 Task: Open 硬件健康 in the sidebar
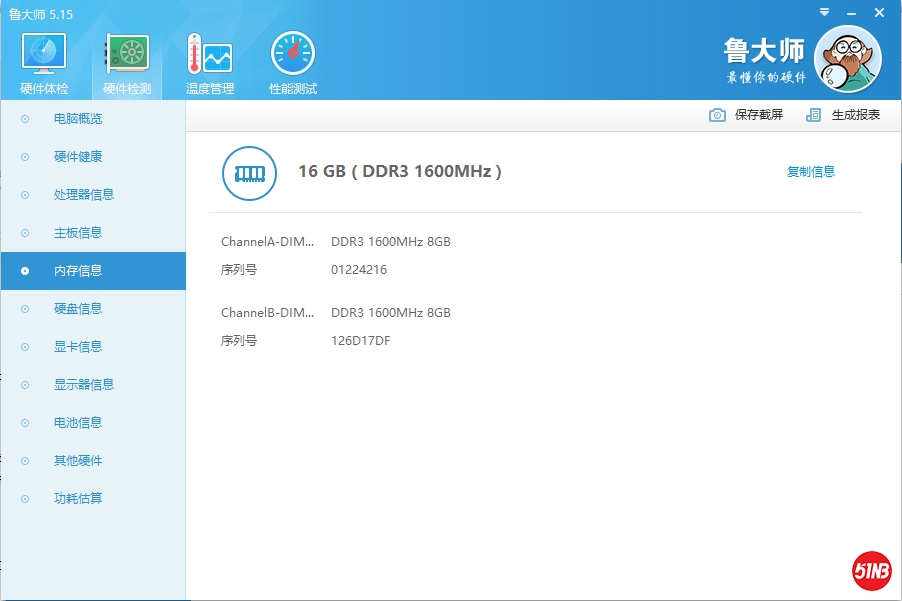point(78,157)
